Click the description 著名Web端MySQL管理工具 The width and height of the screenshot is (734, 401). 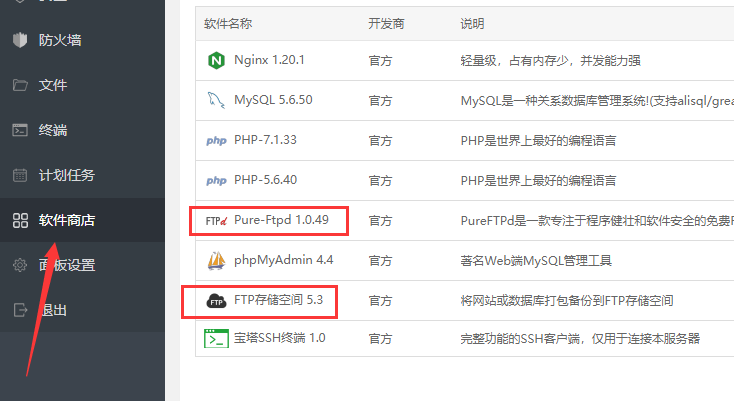pos(536,261)
